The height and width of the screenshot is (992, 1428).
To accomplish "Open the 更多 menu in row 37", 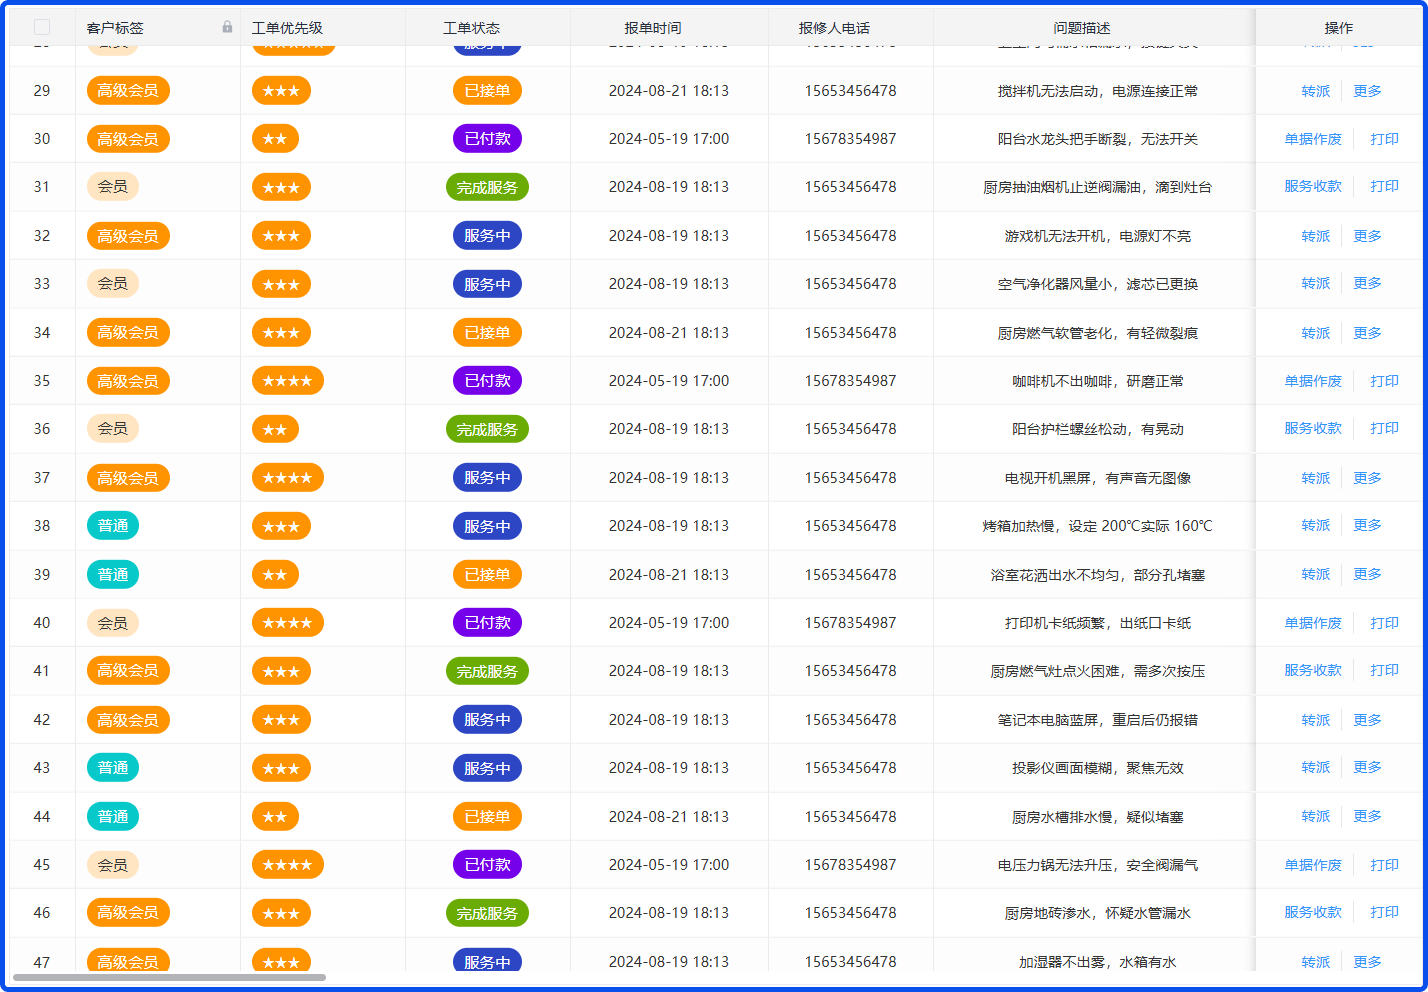I will coord(1367,478).
